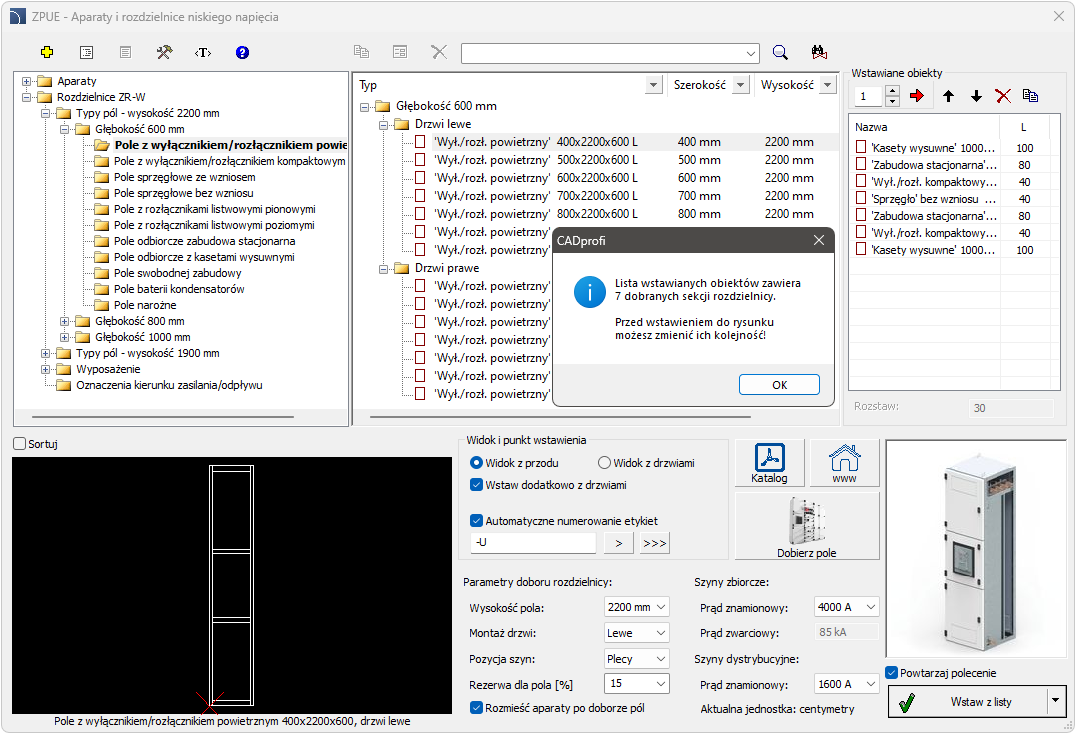Delete list item with red X icon
1075x733 pixels.
click(x=1003, y=96)
